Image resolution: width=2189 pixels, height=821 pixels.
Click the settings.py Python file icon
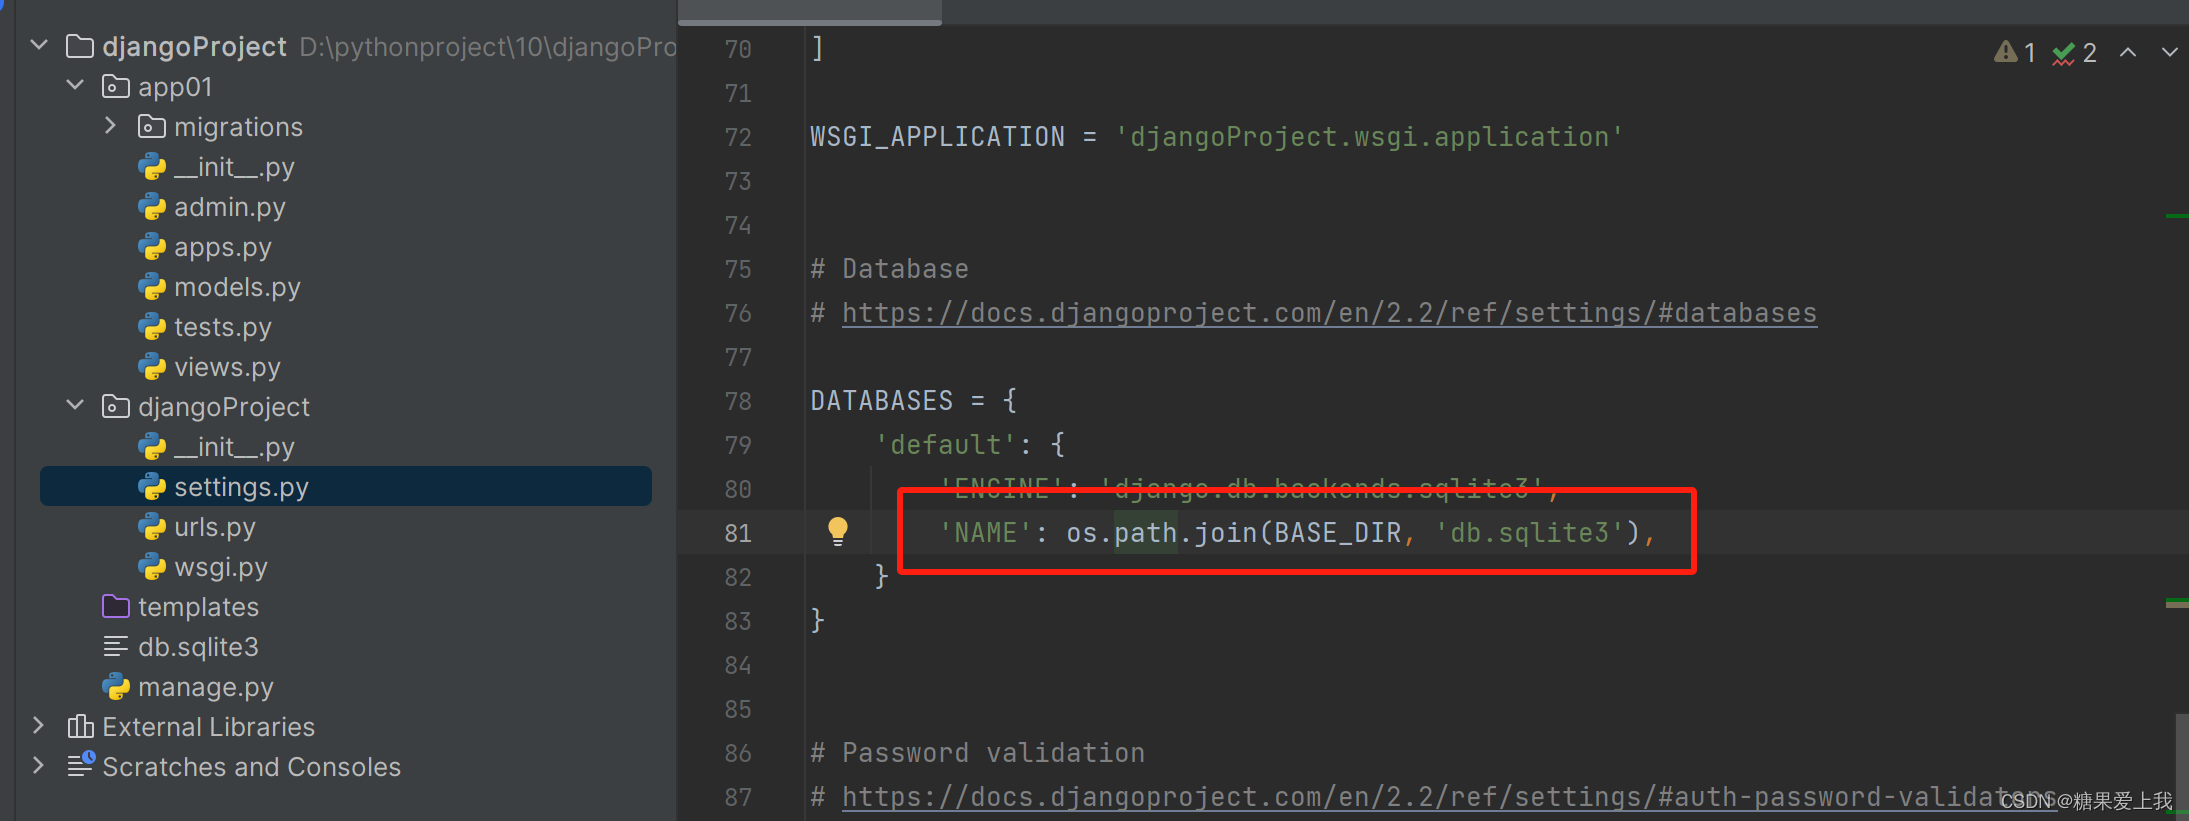pyautogui.click(x=152, y=487)
